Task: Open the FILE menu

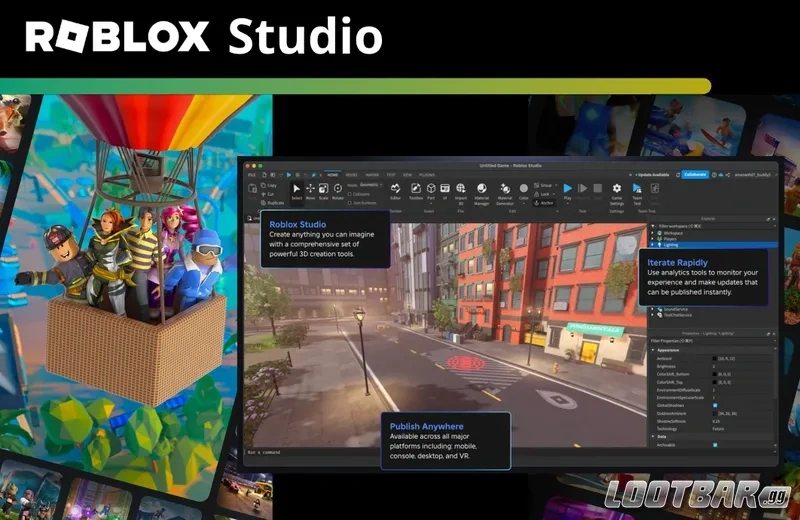Action: pyautogui.click(x=252, y=175)
